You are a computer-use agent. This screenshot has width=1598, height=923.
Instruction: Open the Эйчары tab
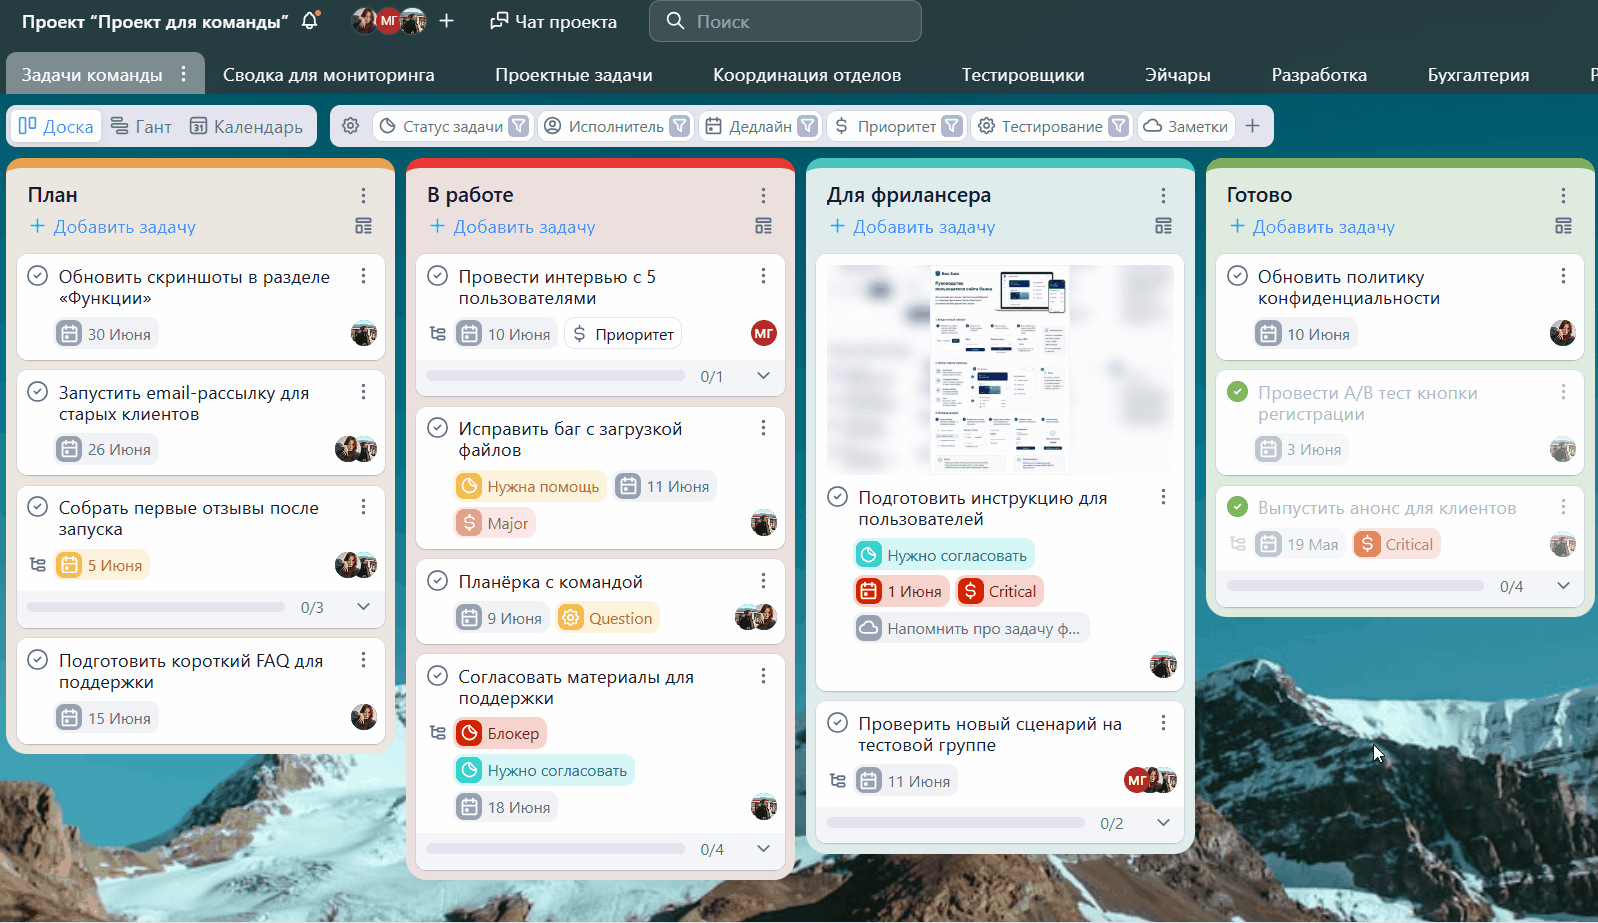tap(1178, 75)
